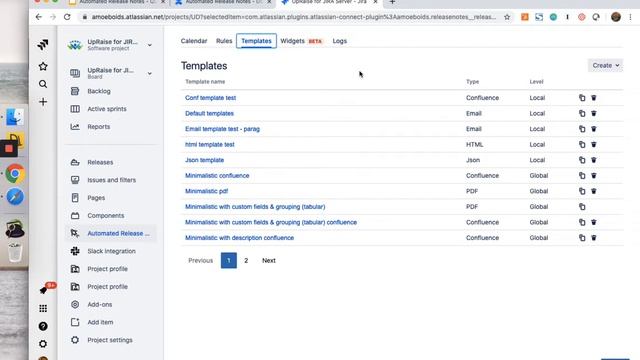Copy Minimalistic with description confluence

pos(582,238)
